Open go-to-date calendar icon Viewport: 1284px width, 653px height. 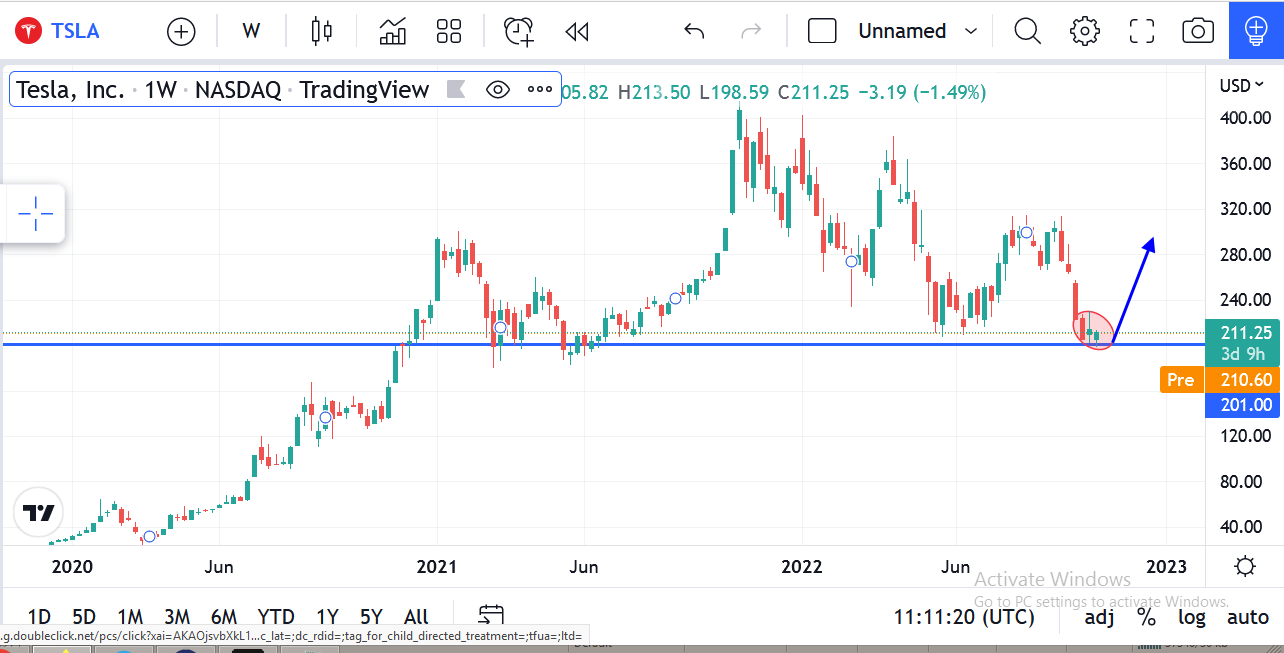click(x=491, y=615)
